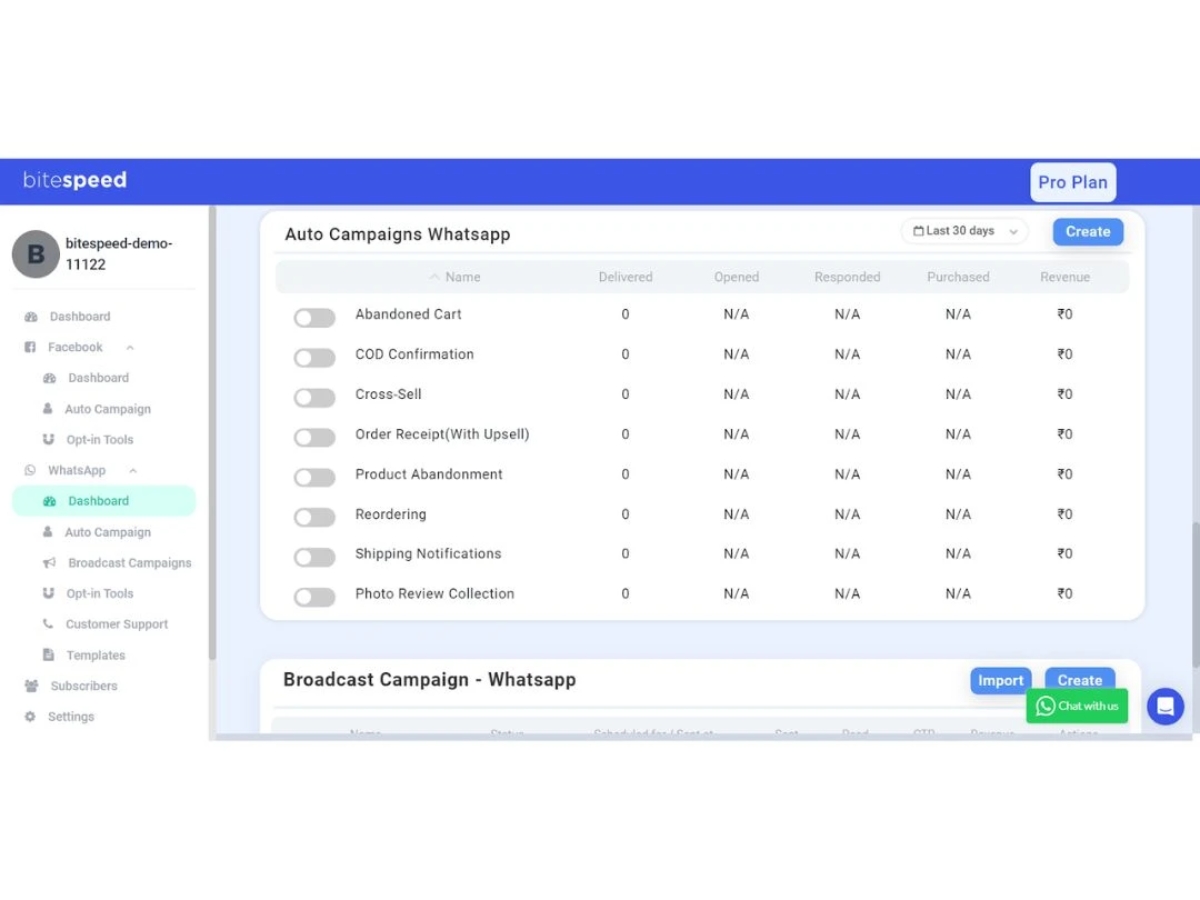Viewport: 1200px width, 900px height.
Task: Click the WhatsApp Dashboard gauge icon
Action: pos(49,501)
